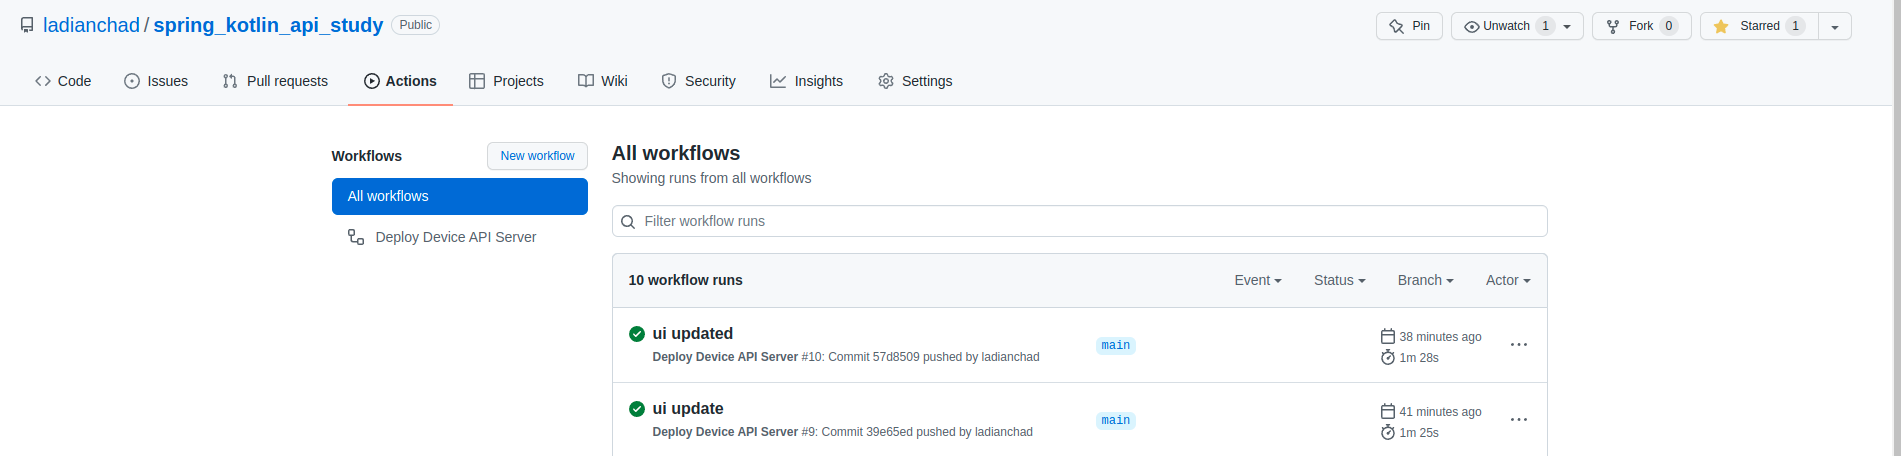Switch to the Issues tab

click(156, 81)
